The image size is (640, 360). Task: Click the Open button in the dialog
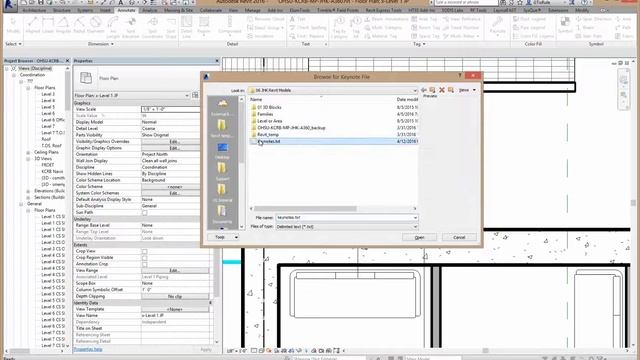click(419, 238)
